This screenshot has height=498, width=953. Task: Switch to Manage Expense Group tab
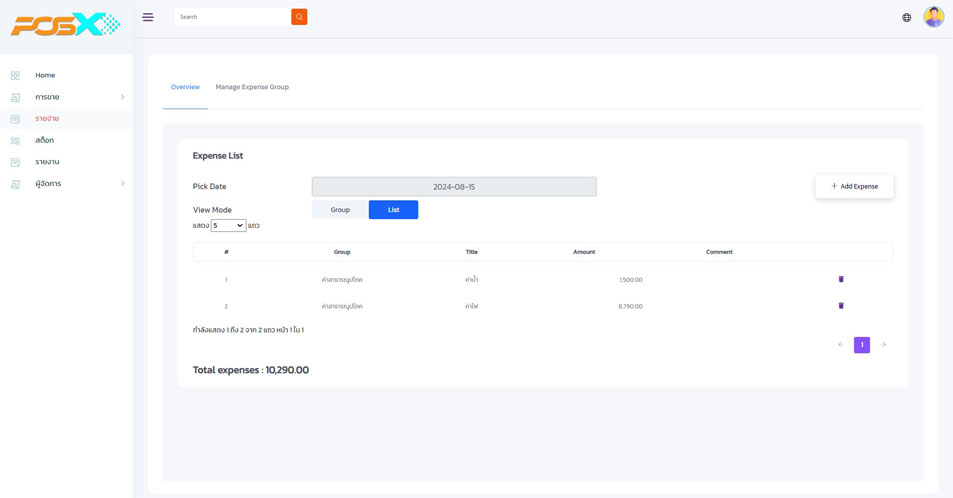click(252, 87)
